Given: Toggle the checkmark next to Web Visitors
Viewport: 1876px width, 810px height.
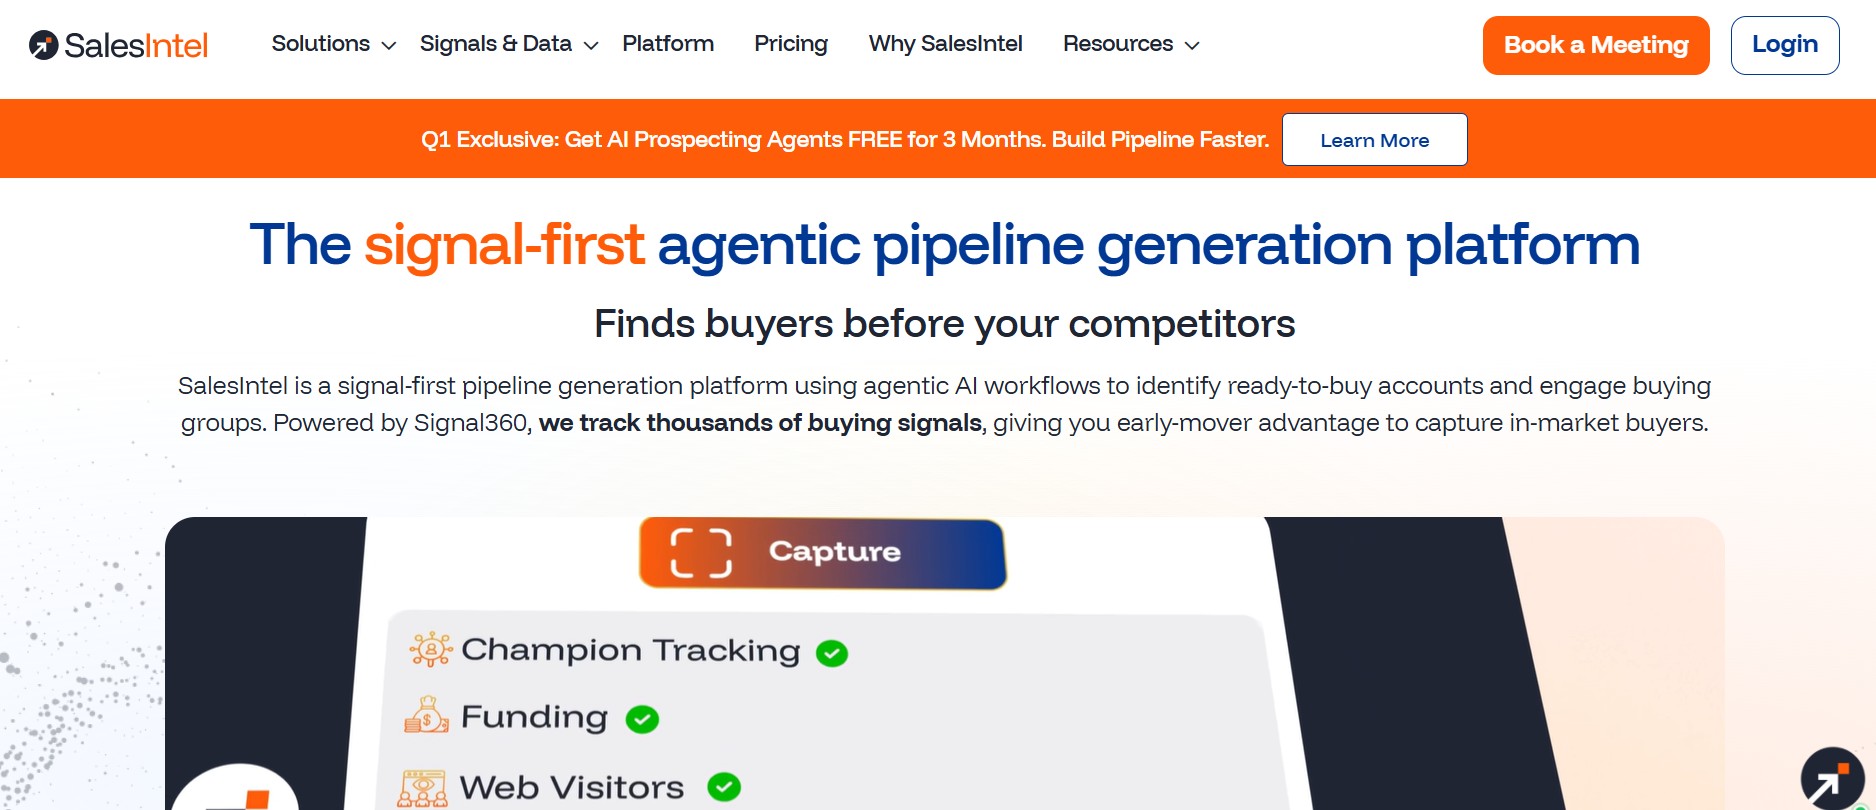Looking at the screenshot, I should coord(726,786).
